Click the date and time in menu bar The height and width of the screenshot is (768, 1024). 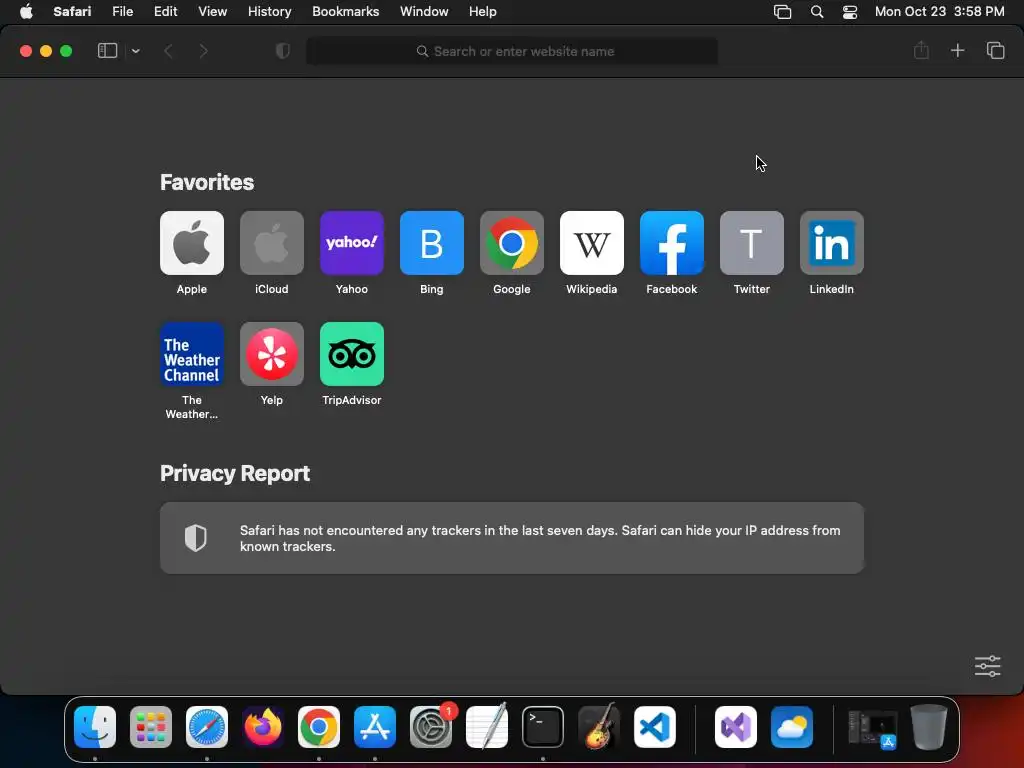939,12
